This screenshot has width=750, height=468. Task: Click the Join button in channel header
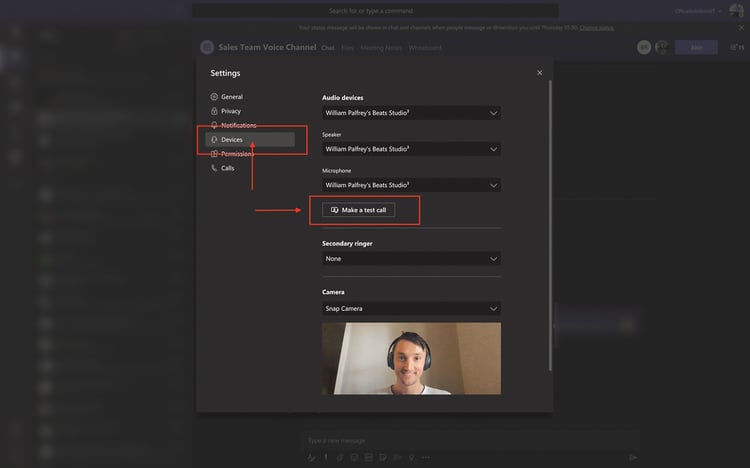coord(696,47)
